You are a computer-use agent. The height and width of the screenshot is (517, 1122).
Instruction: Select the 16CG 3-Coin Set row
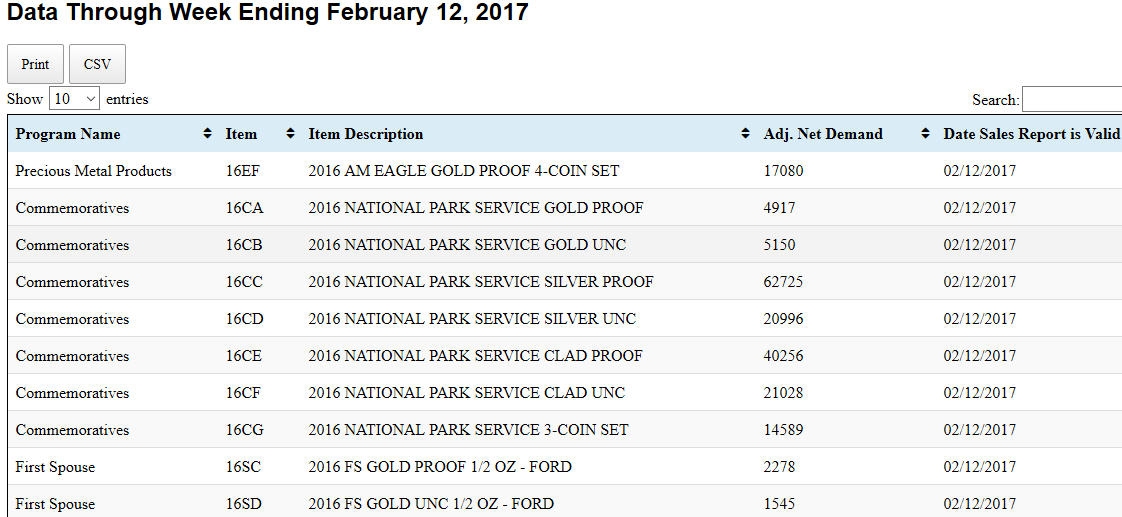pyautogui.click(x=565, y=430)
